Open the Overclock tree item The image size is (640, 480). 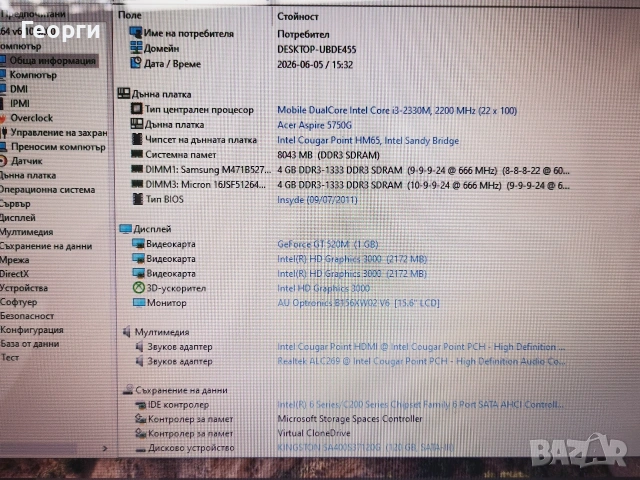point(31,118)
